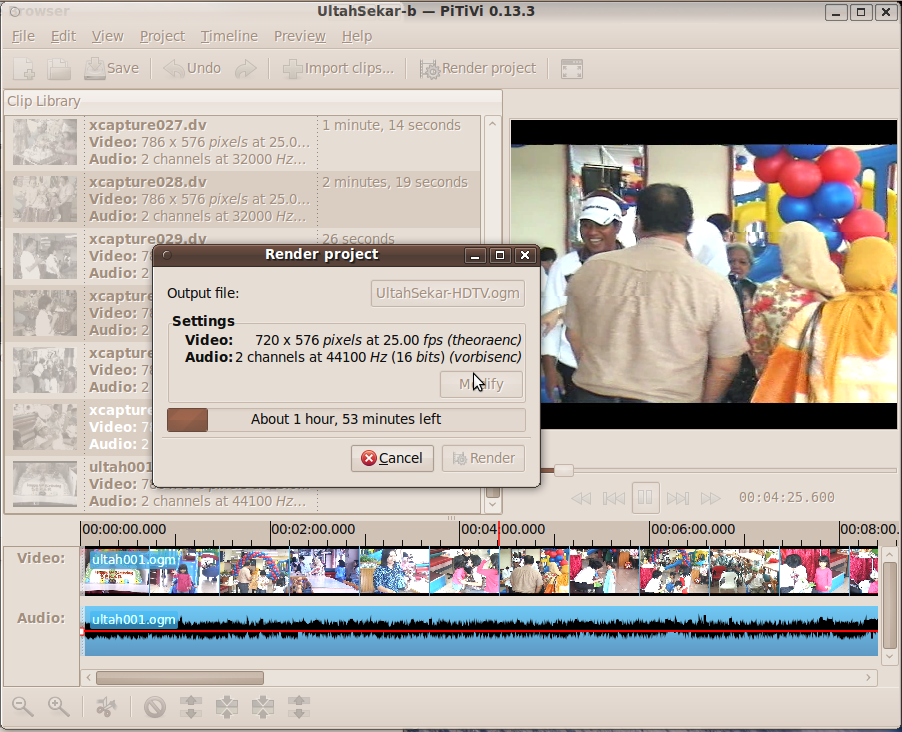Click the go-to-end playback button

tap(678, 498)
